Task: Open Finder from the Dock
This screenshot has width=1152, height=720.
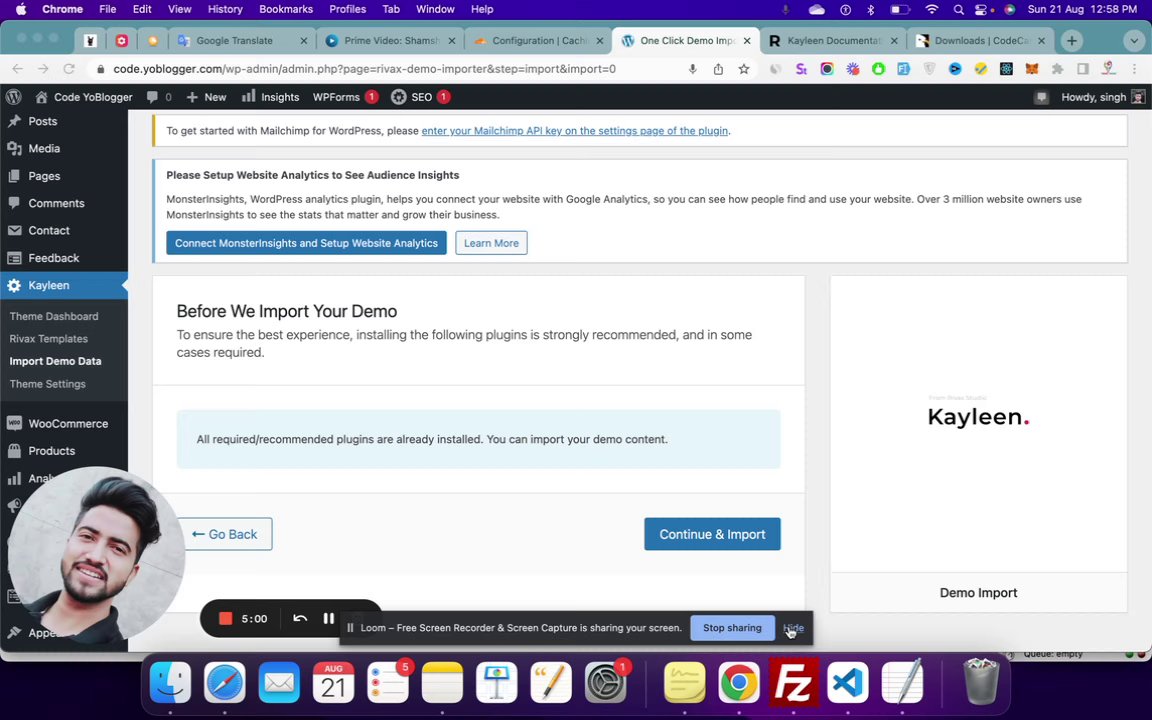Action: 170,683
